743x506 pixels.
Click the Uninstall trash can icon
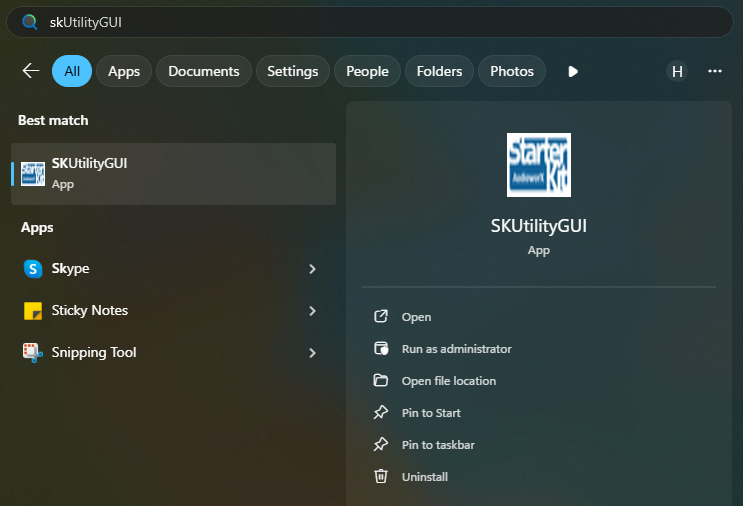381,476
